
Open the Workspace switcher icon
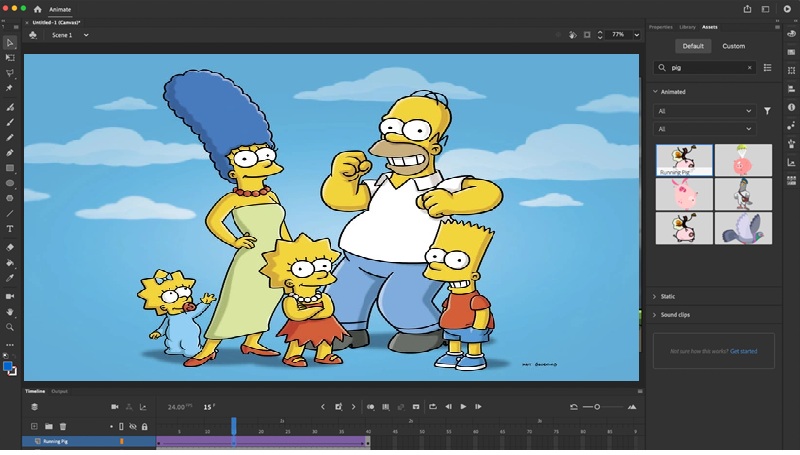click(765, 9)
